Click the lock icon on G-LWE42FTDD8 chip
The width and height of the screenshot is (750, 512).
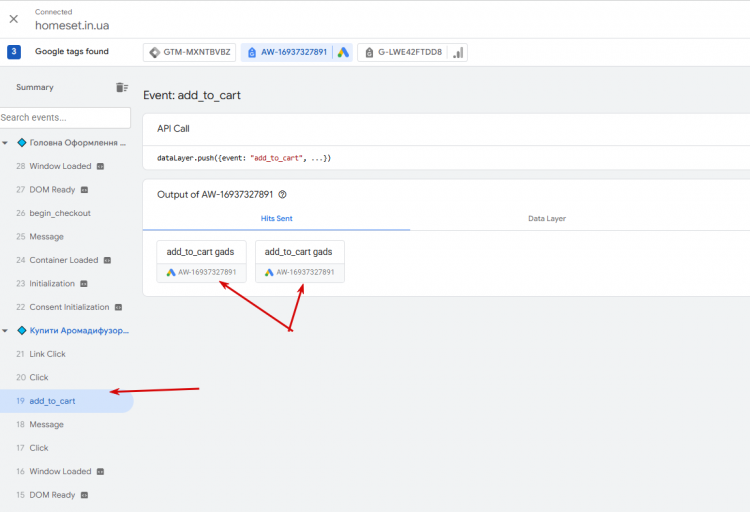369,53
